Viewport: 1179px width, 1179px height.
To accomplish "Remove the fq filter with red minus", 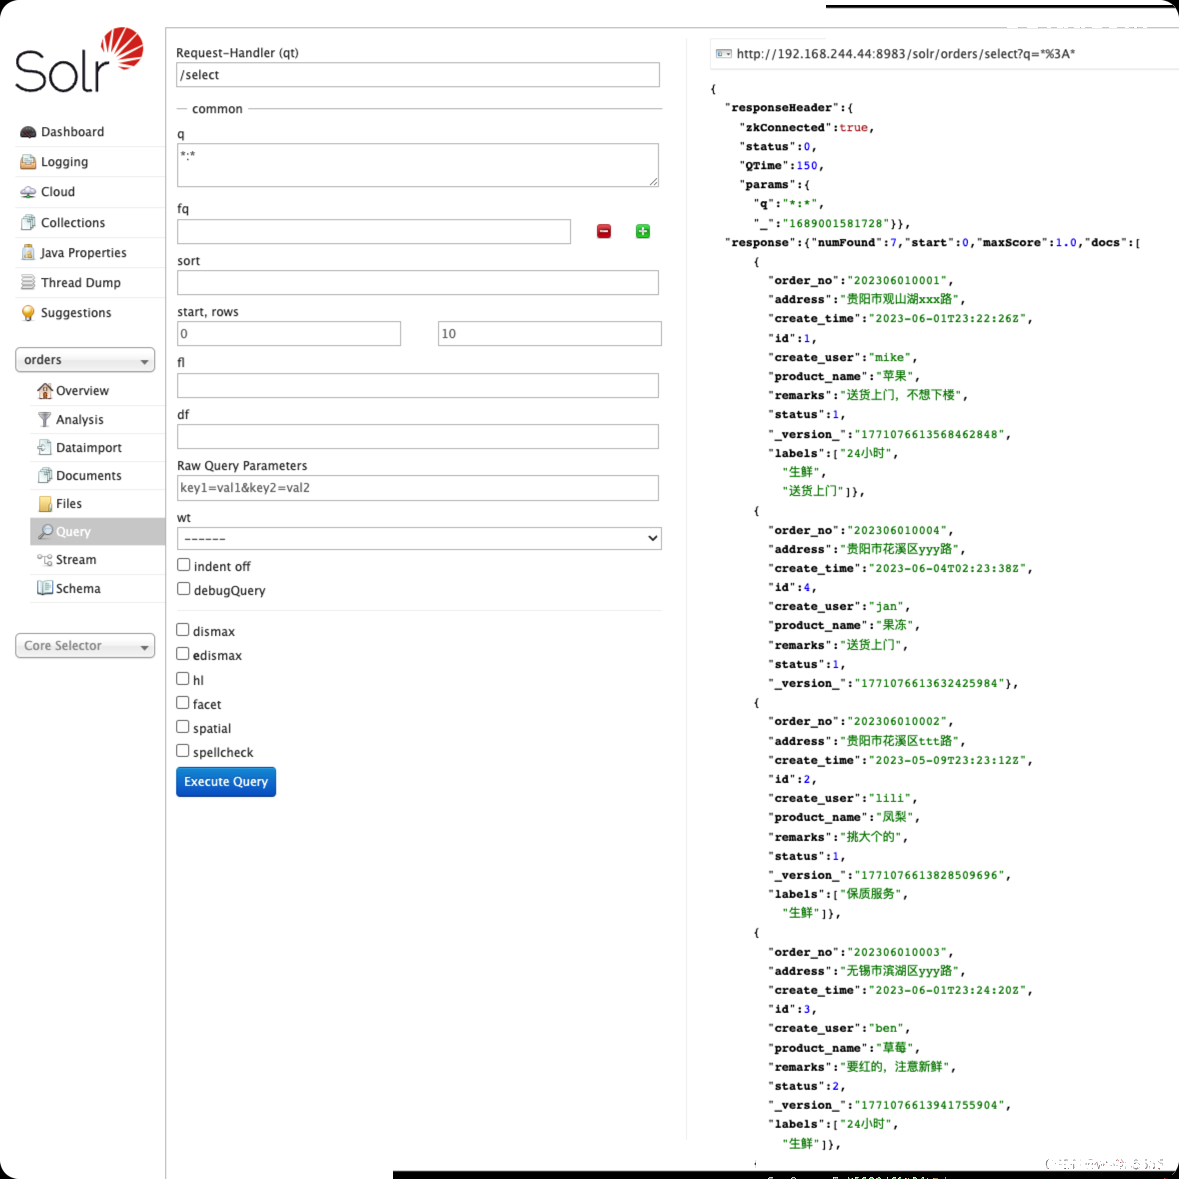I will pos(604,232).
